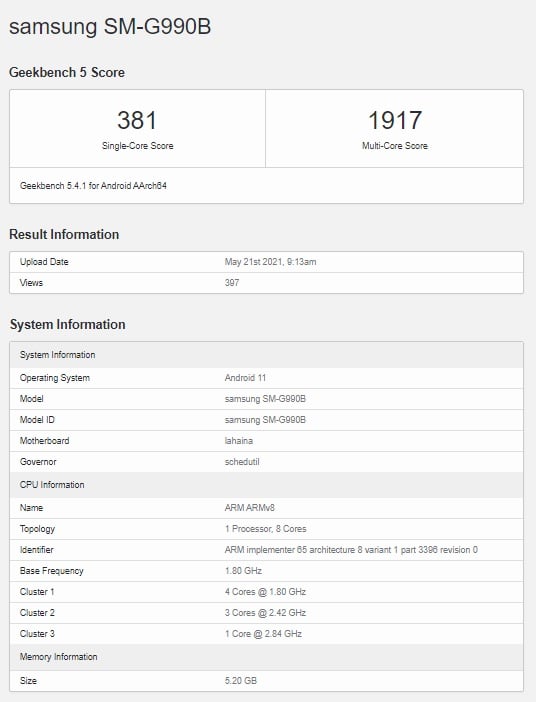This screenshot has height=702, width=536.
Task: Click the Multi-Core Score label
Action: click(394, 146)
